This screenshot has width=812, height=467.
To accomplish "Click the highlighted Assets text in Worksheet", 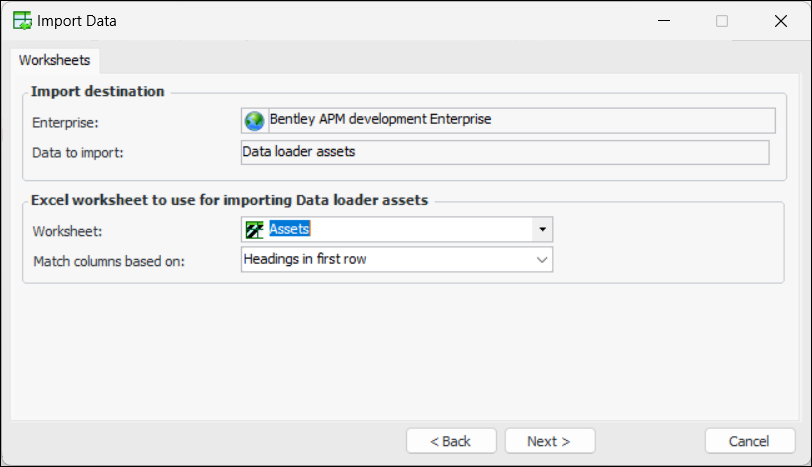I will (290, 230).
